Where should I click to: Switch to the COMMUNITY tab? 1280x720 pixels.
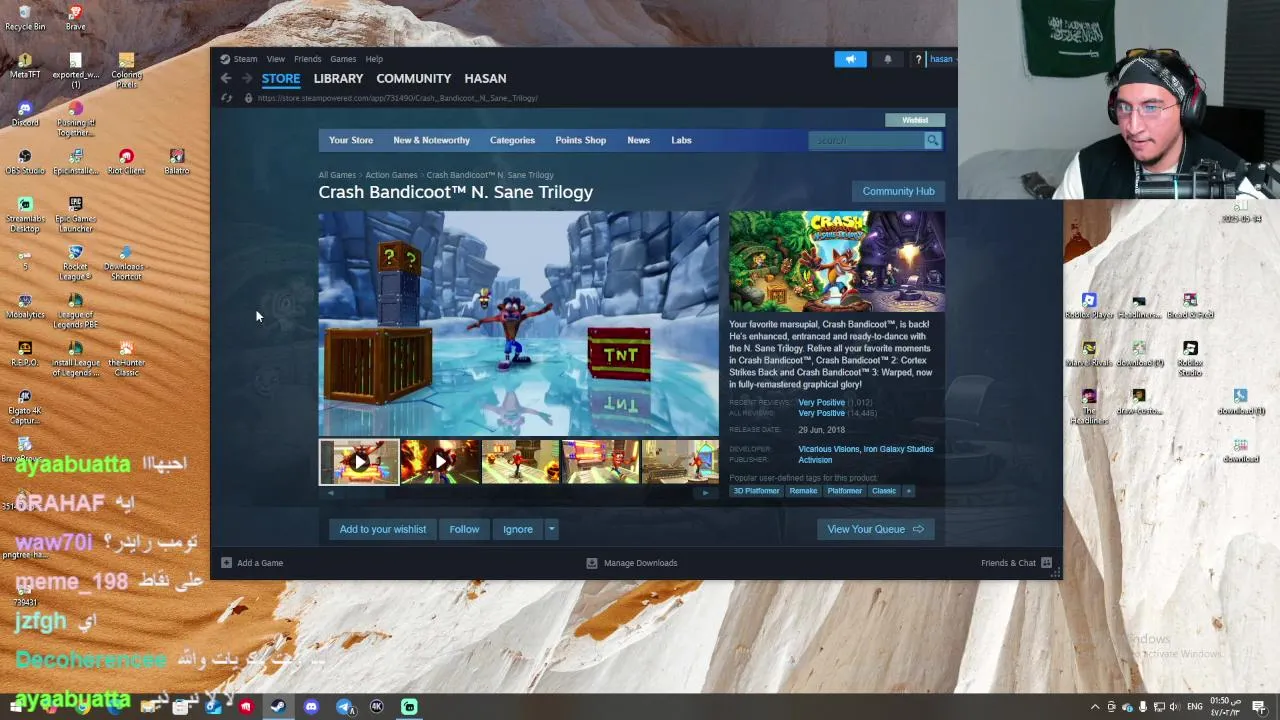[x=413, y=78]
